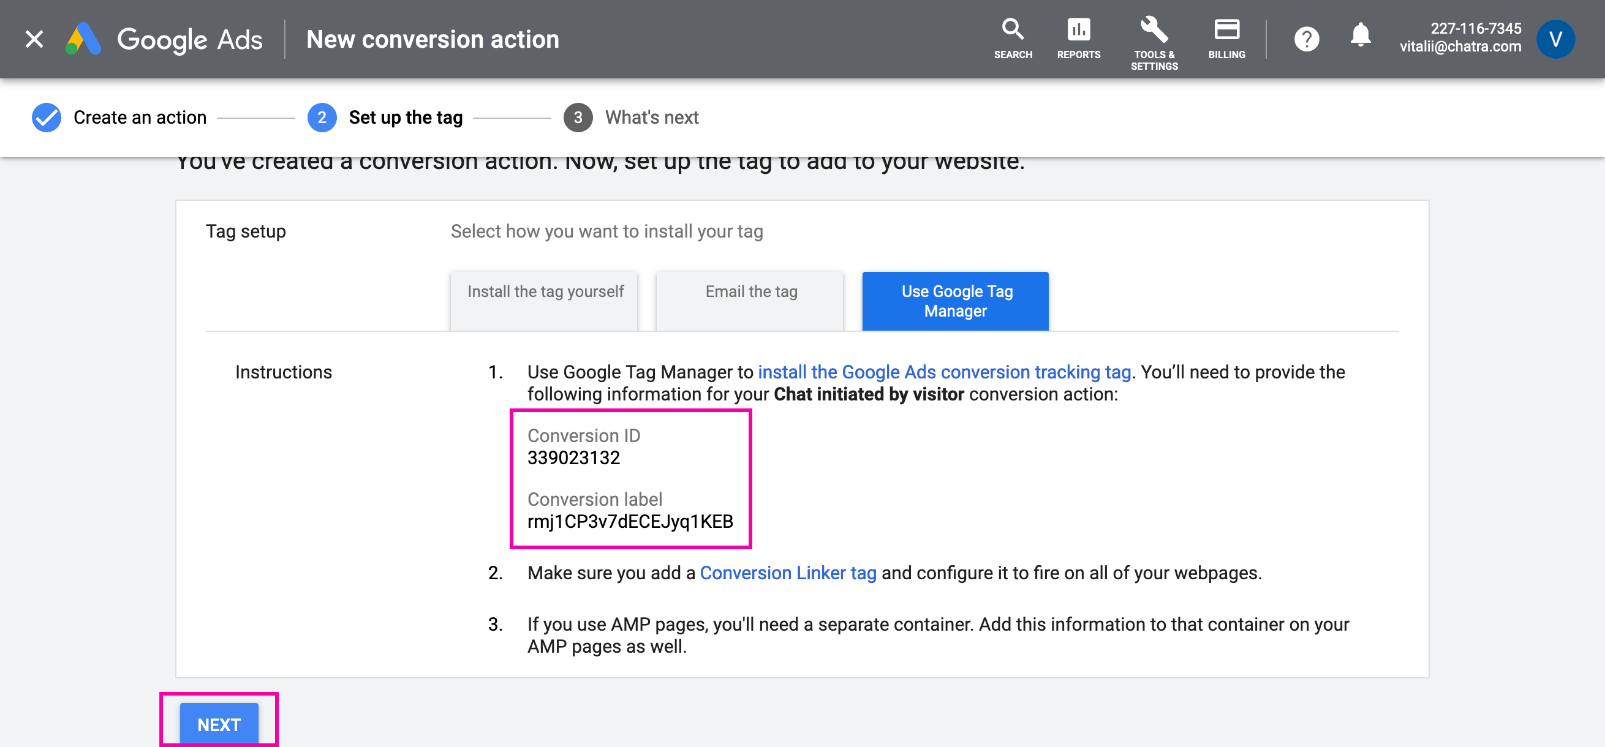Viewport: 1605px width, 747px height.
Task: Go to Create an action step
Action: coord(120,118)
